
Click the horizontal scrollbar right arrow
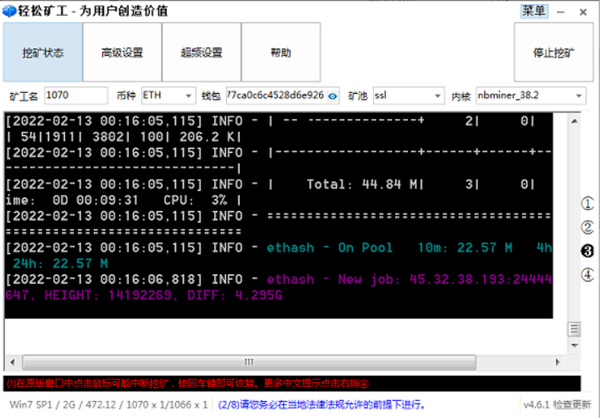click(x=558, y=362)
